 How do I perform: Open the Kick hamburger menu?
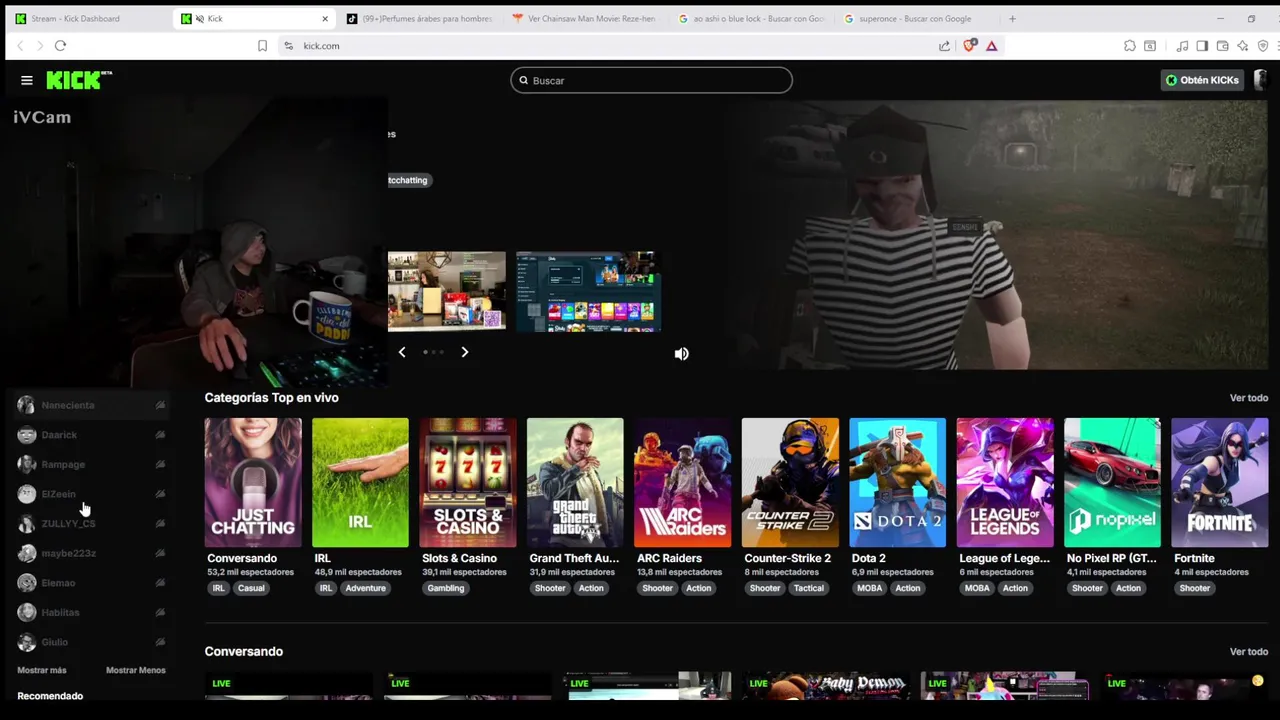[27, 80]
